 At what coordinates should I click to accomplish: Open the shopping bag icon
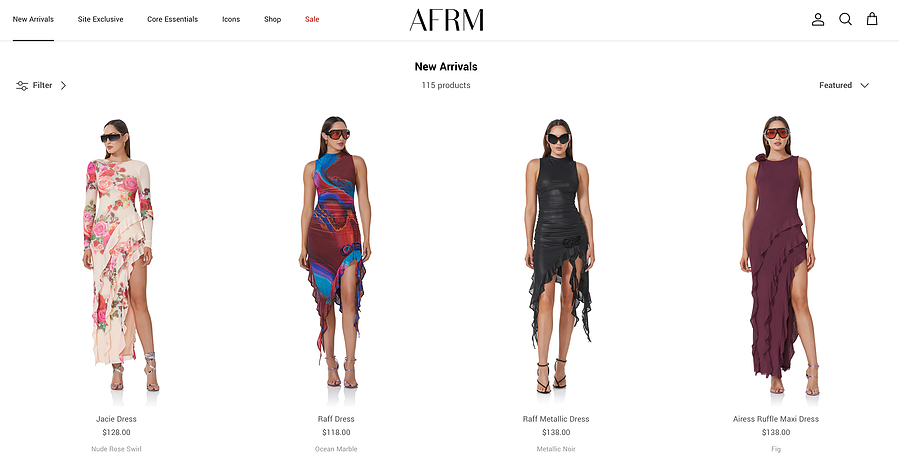pyautogui.click(x=872, y=19)
